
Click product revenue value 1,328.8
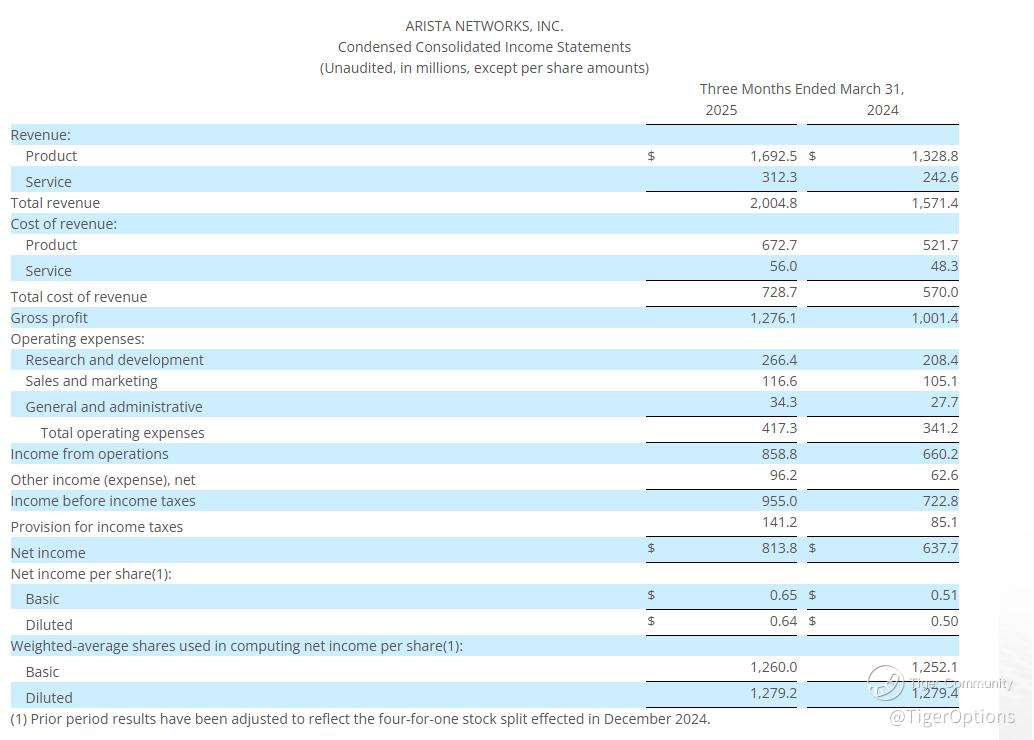tap(934, 156)
